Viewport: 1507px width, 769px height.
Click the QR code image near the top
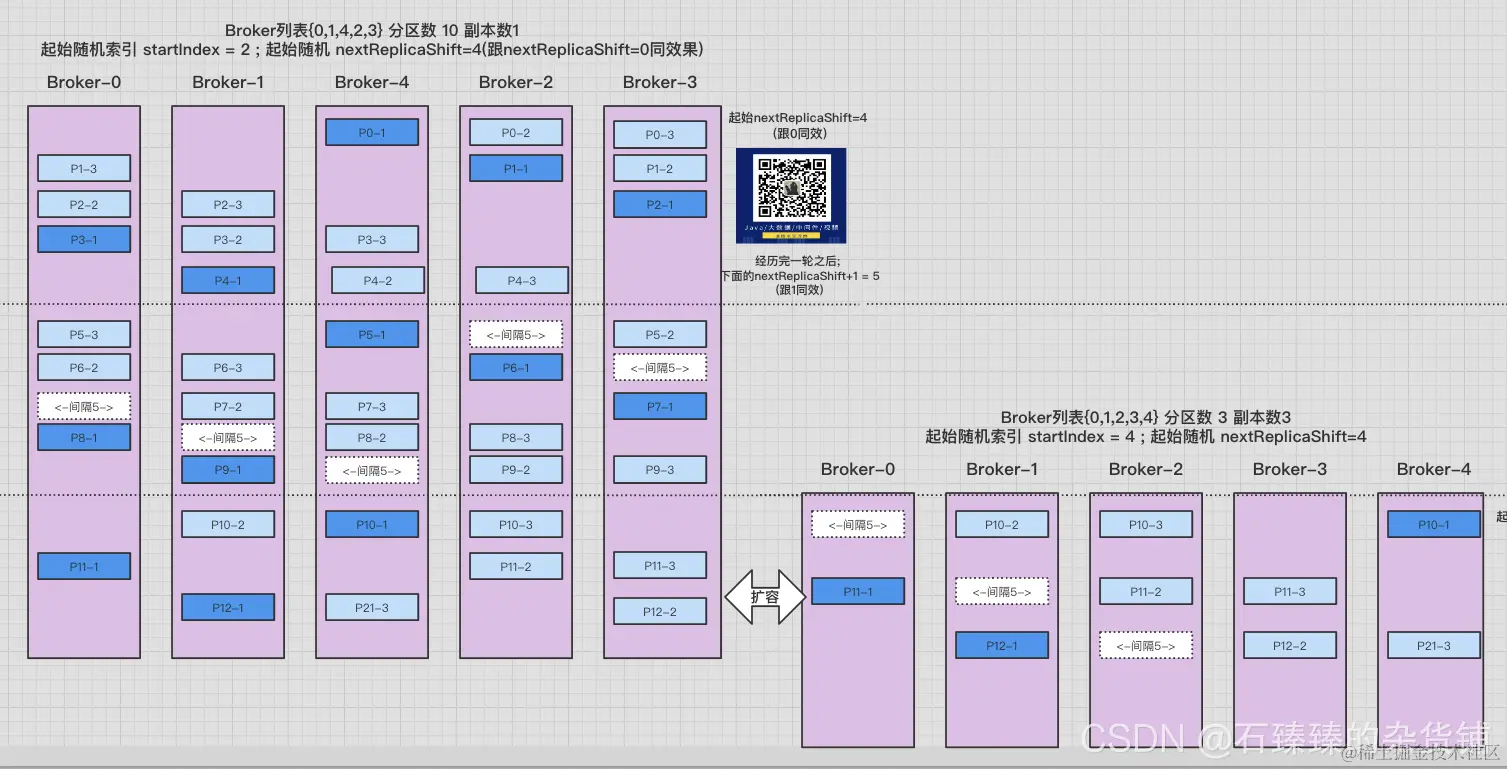(x=791, y=195)
